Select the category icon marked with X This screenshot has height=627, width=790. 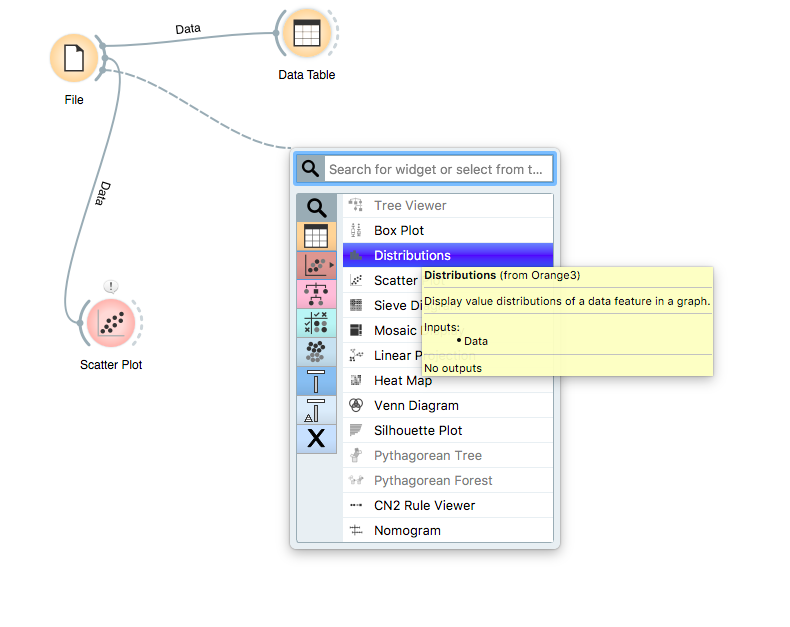point(316,438)
